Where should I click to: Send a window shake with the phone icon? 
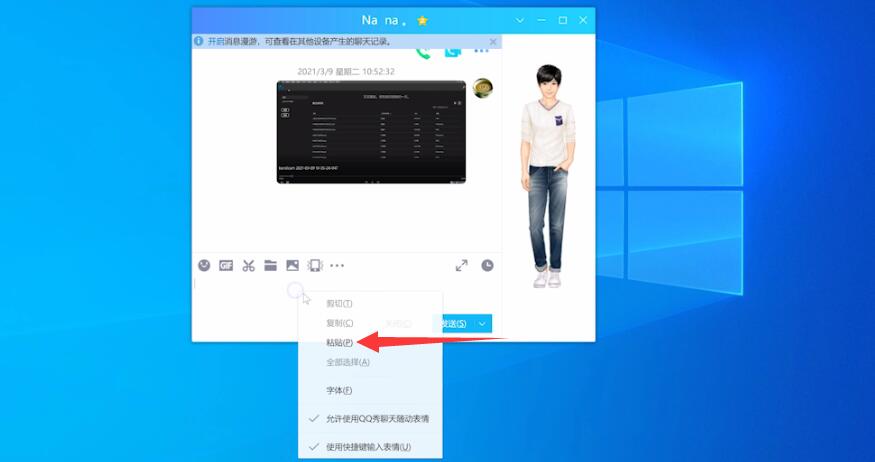315,266
